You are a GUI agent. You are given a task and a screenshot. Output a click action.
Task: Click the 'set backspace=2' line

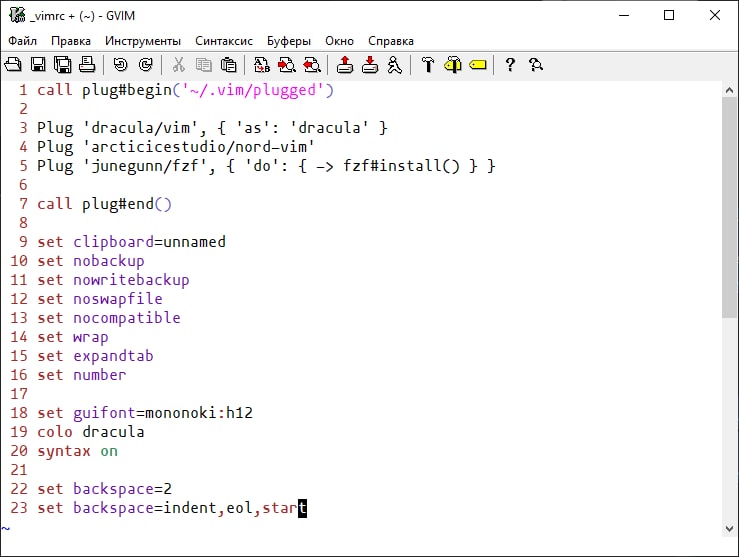tap(104, 489)
